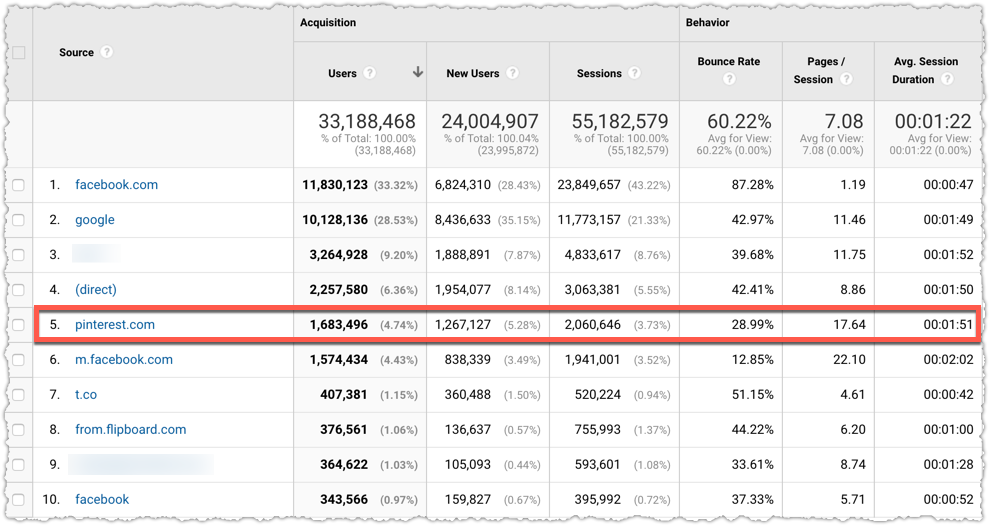Viewport: 989px width, 525px height.
Task: Select average session duration 00:01:22
Action: (x=933, y=121)
